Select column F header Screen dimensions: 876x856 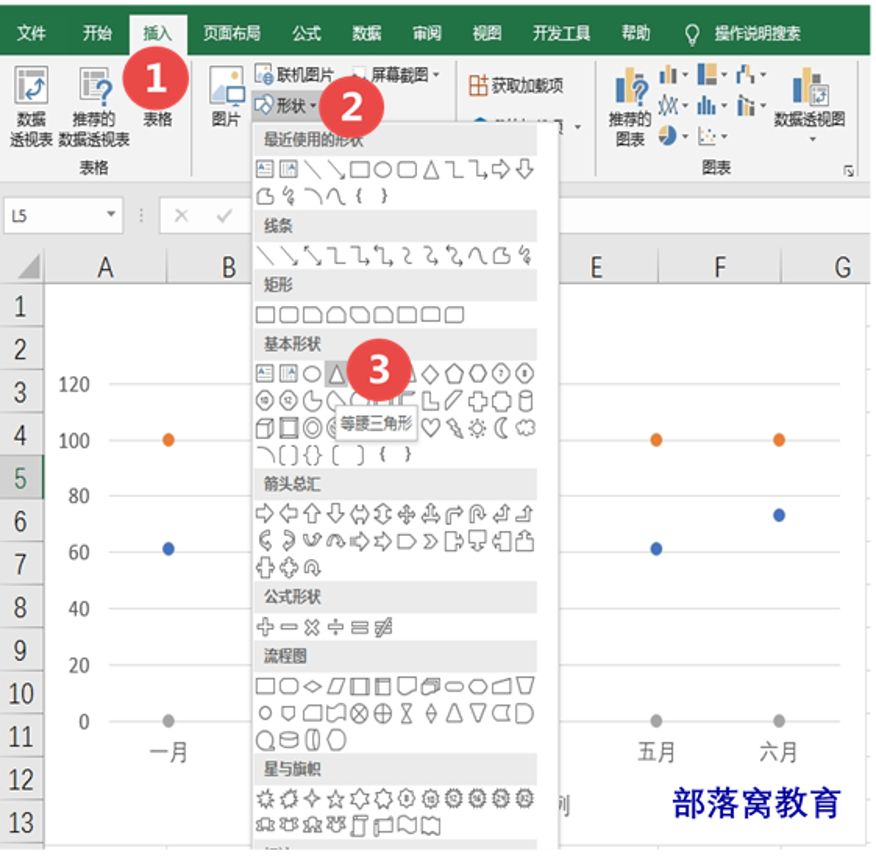click(720, 267)
